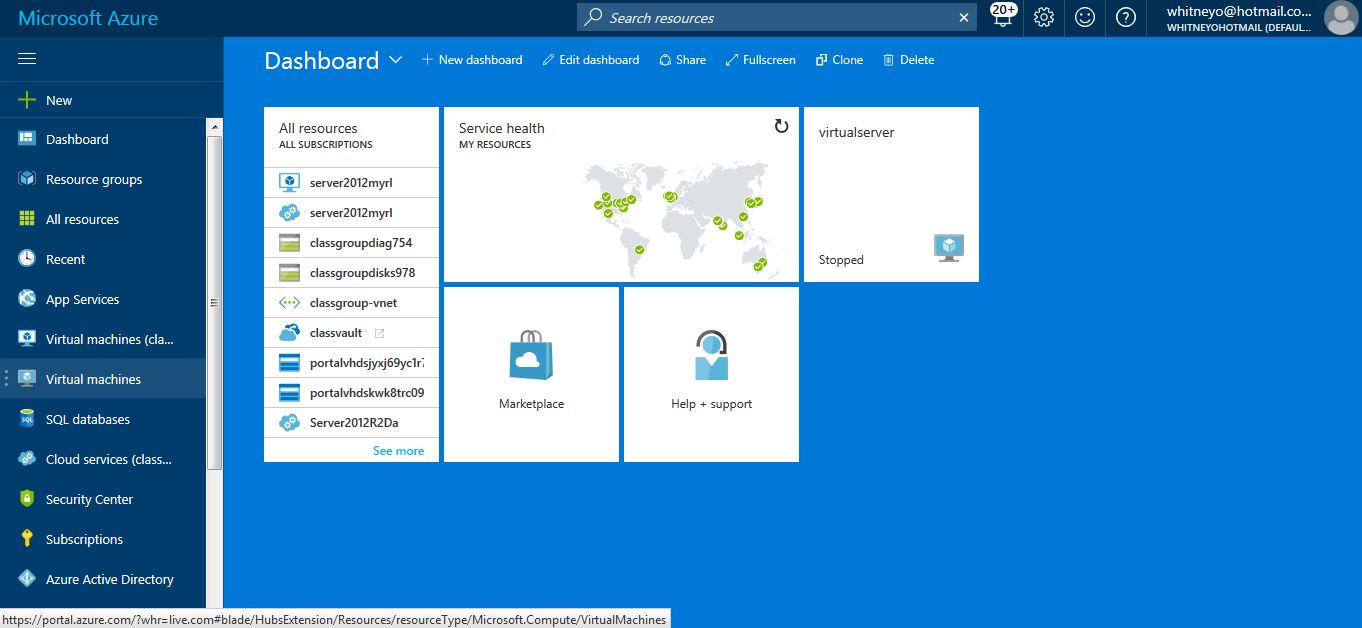Click the Stopped status on virtualserver

click(841, 260)
